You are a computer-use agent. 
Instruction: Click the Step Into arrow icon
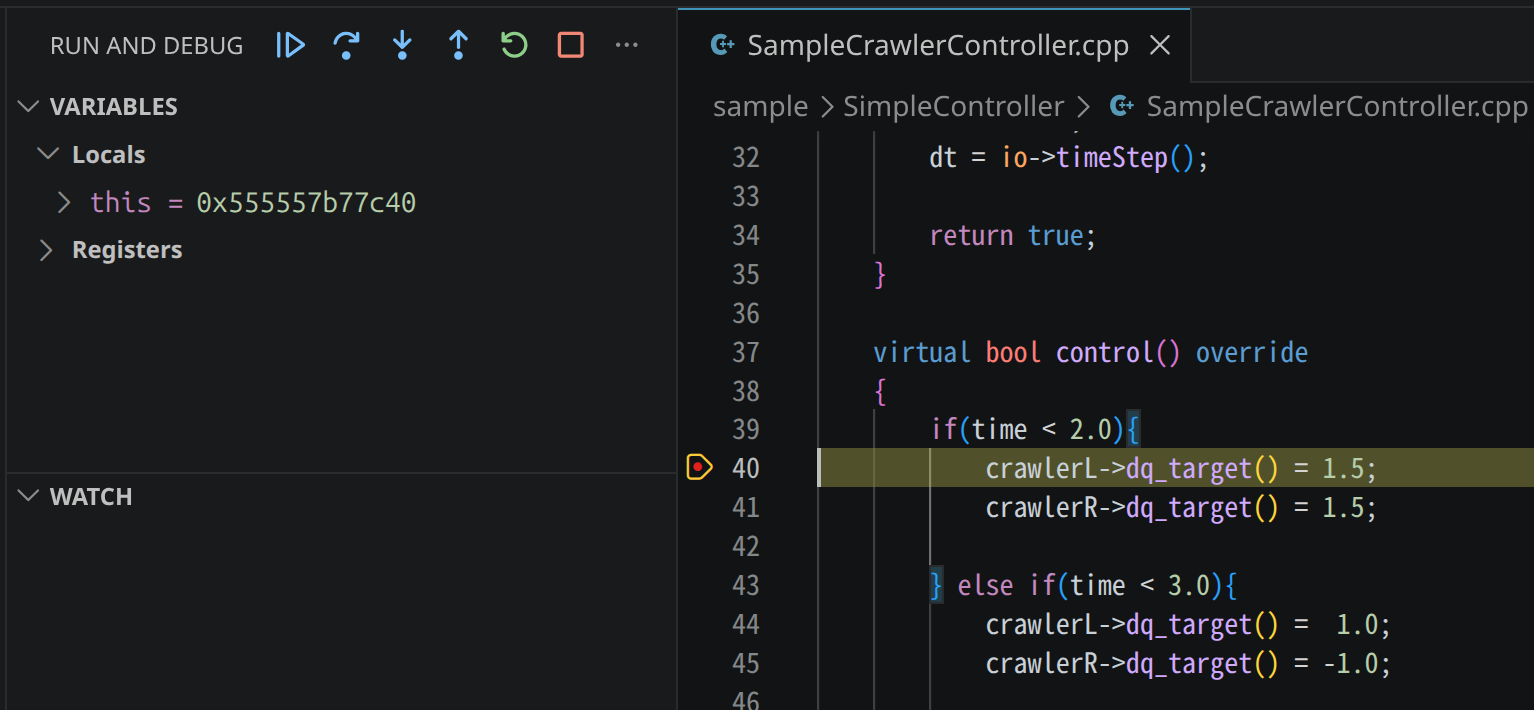(402, 45)
